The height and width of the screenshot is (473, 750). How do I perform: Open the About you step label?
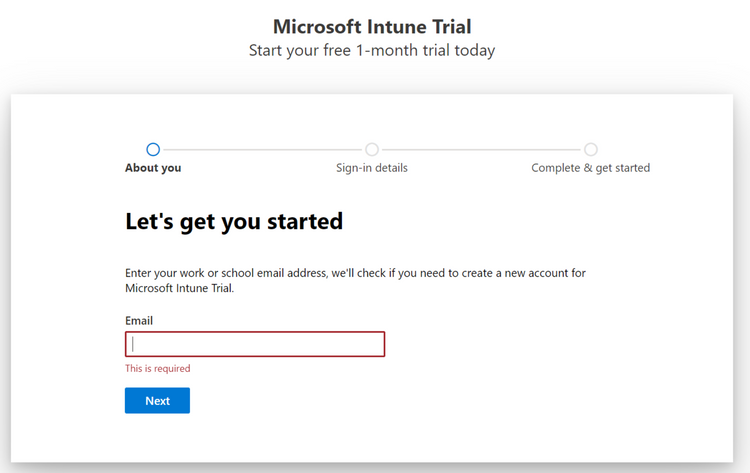click(x=153, y=168)
